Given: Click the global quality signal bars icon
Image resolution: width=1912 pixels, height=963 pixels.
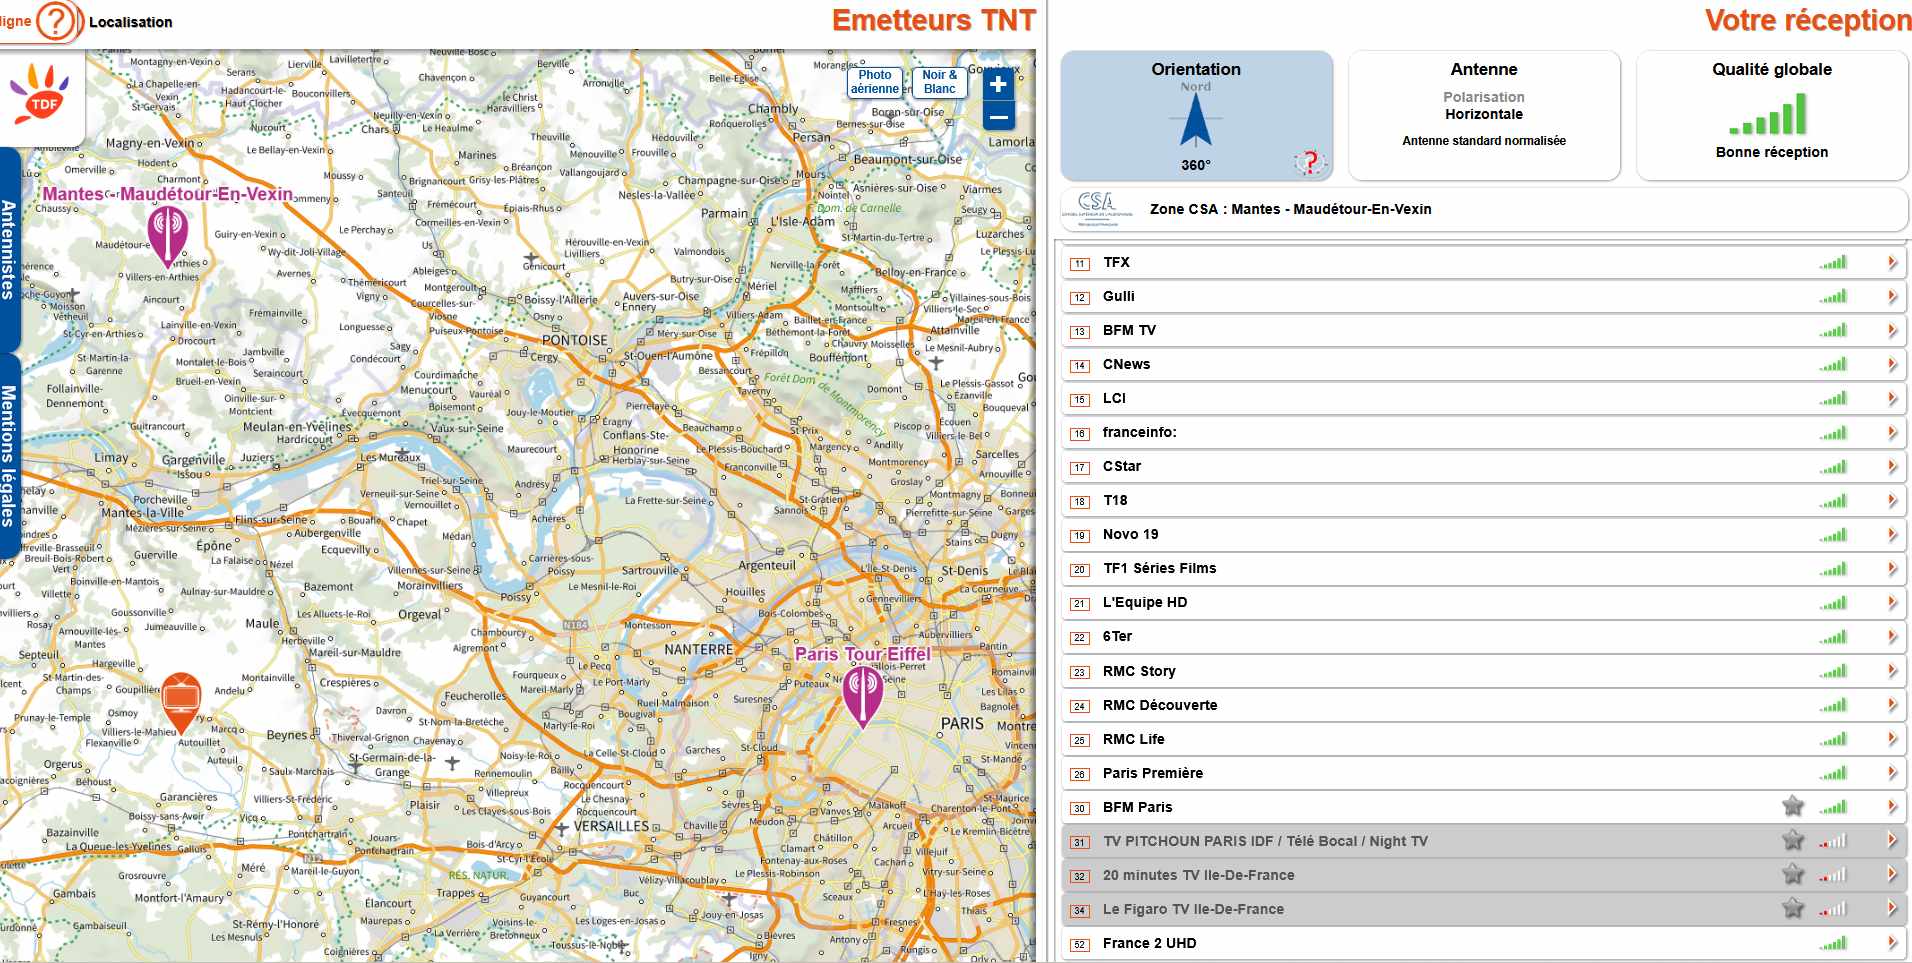Looking at the screenshot, I should pyautogui.click(x=1768, y=114).
